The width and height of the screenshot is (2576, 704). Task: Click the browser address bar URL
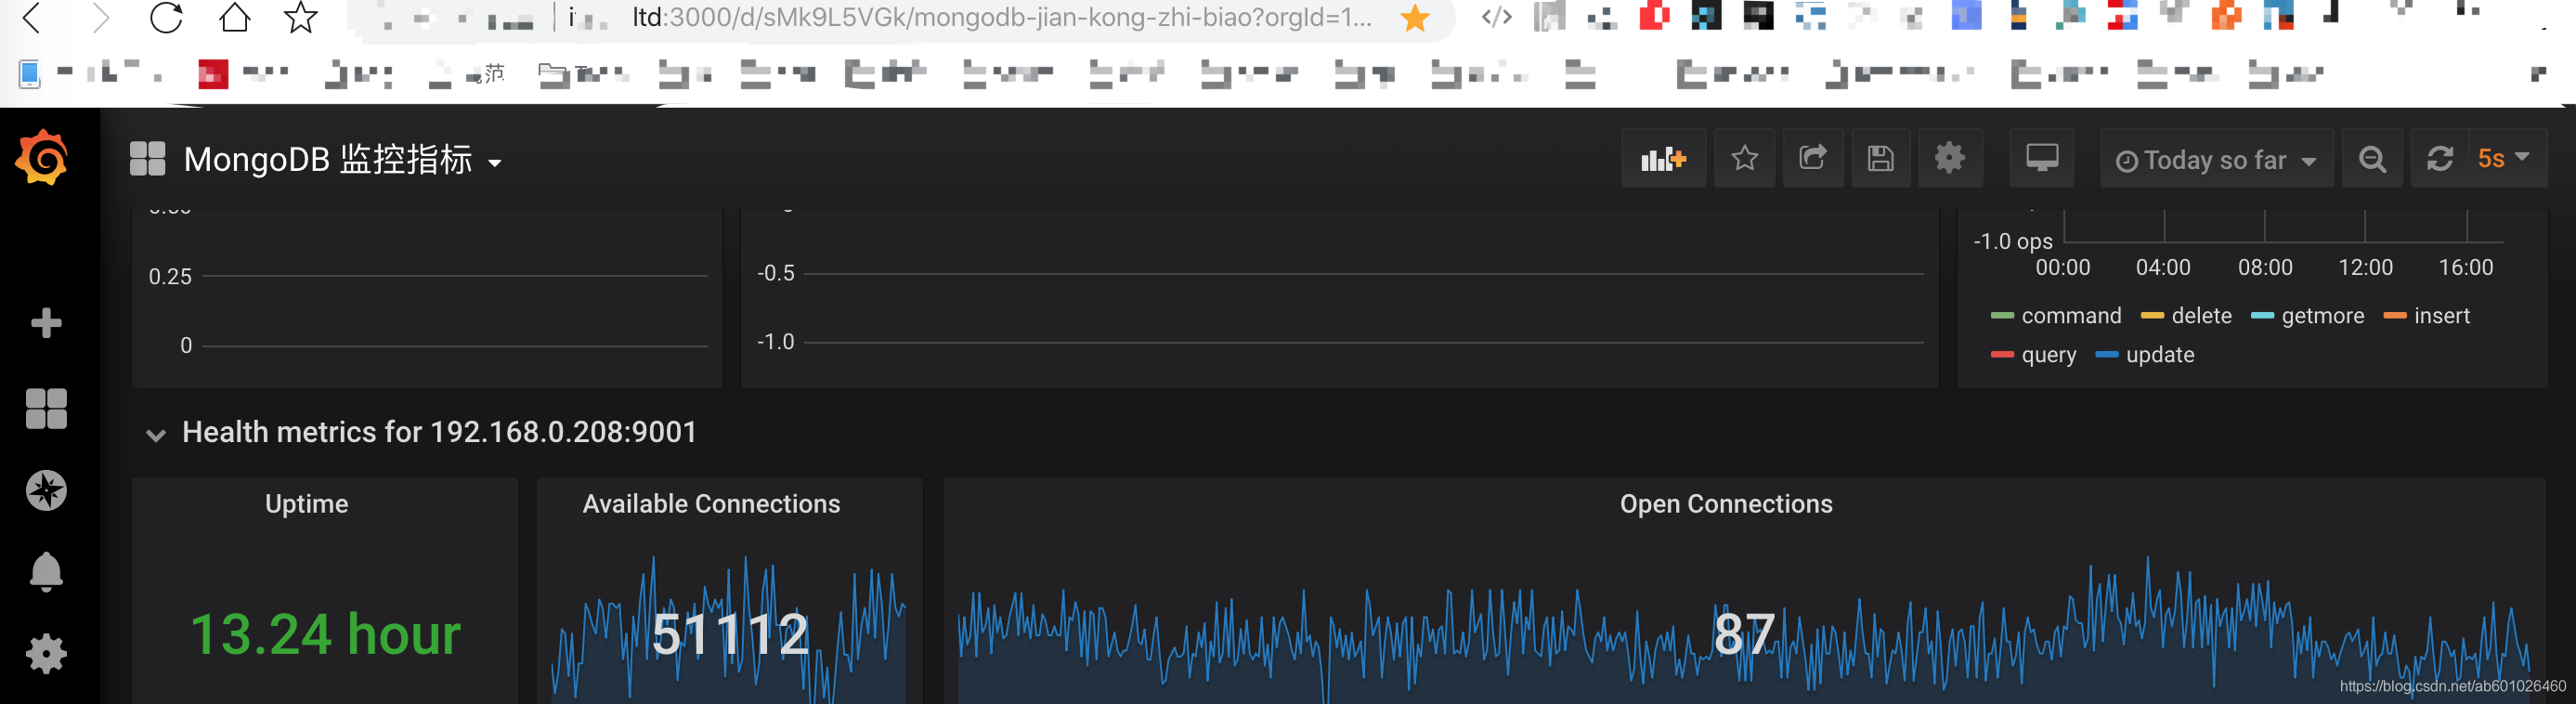[1001, 17]
